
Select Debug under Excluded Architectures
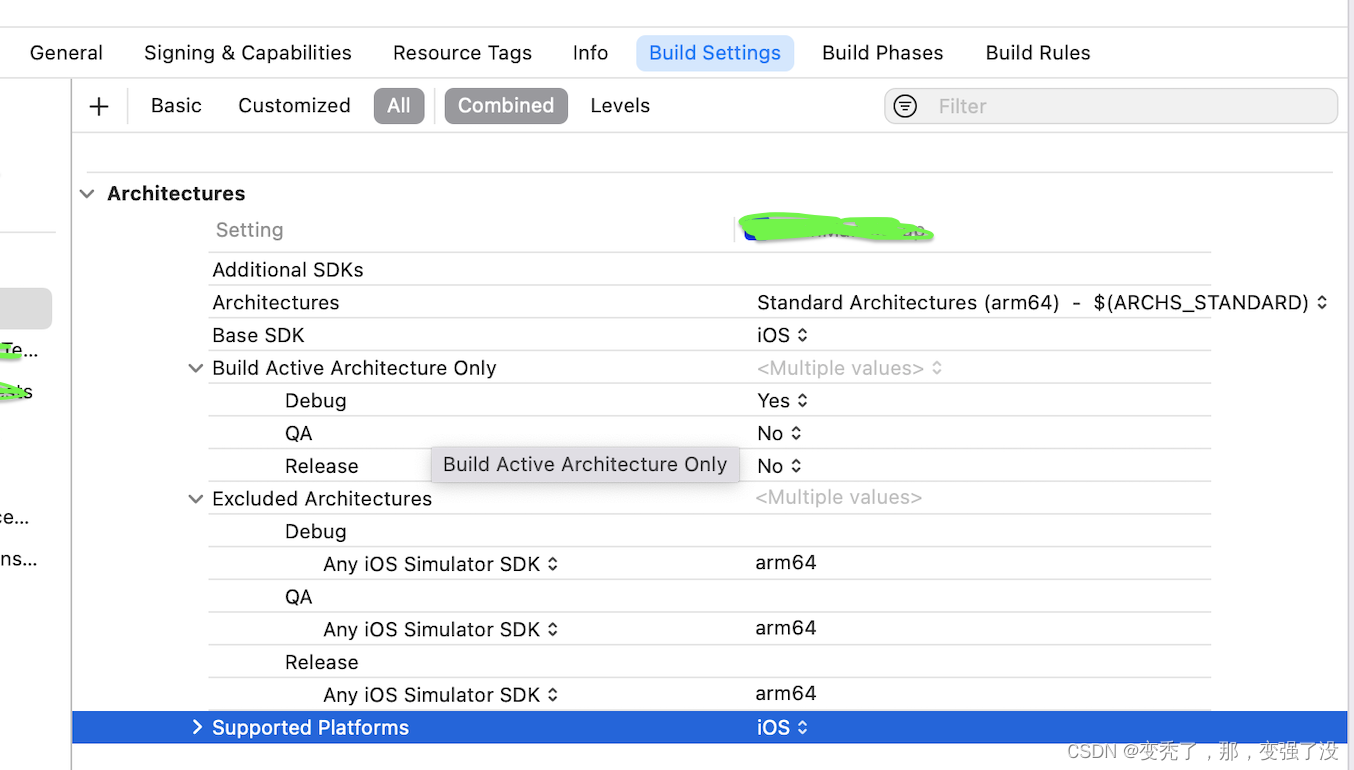pos(316,532)
